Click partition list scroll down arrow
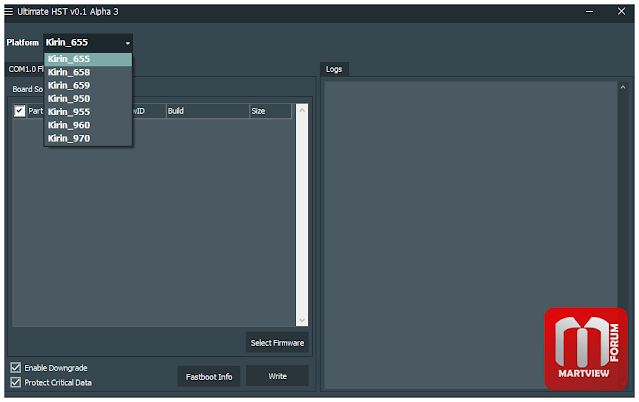Viewport: 639px width, 402px height. click(x=302, y=320)
